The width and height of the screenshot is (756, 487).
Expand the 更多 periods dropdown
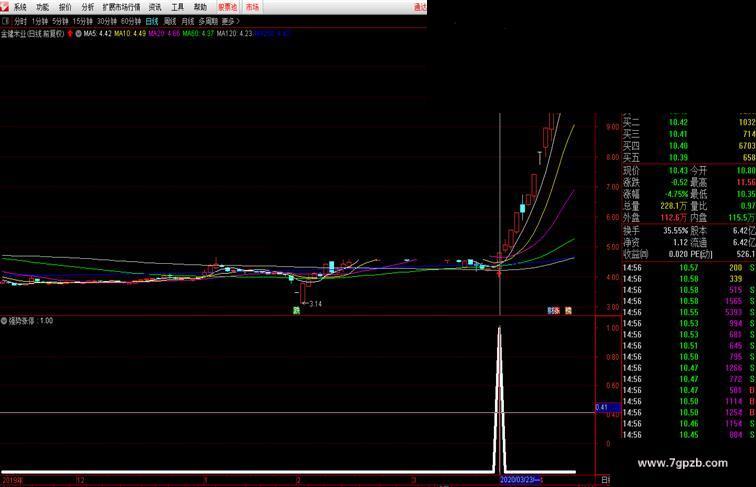click(230, 21)
